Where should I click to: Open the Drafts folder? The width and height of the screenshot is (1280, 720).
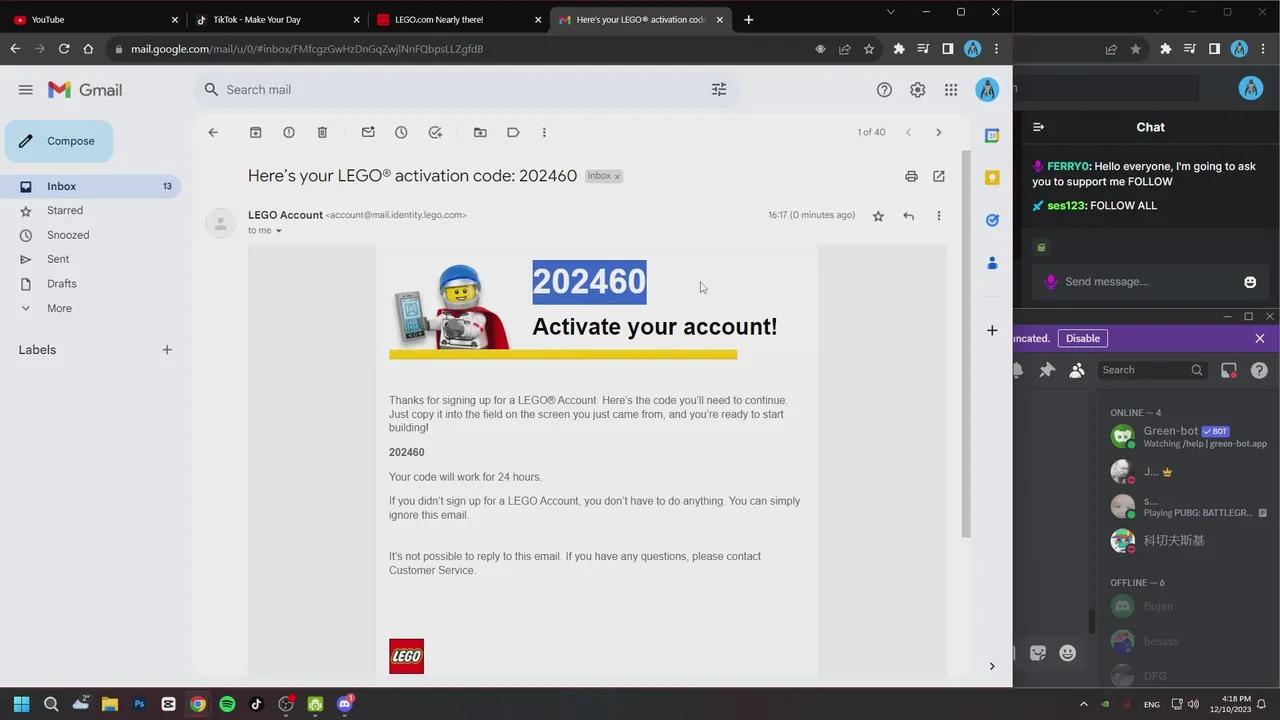[x=62, y=284]
